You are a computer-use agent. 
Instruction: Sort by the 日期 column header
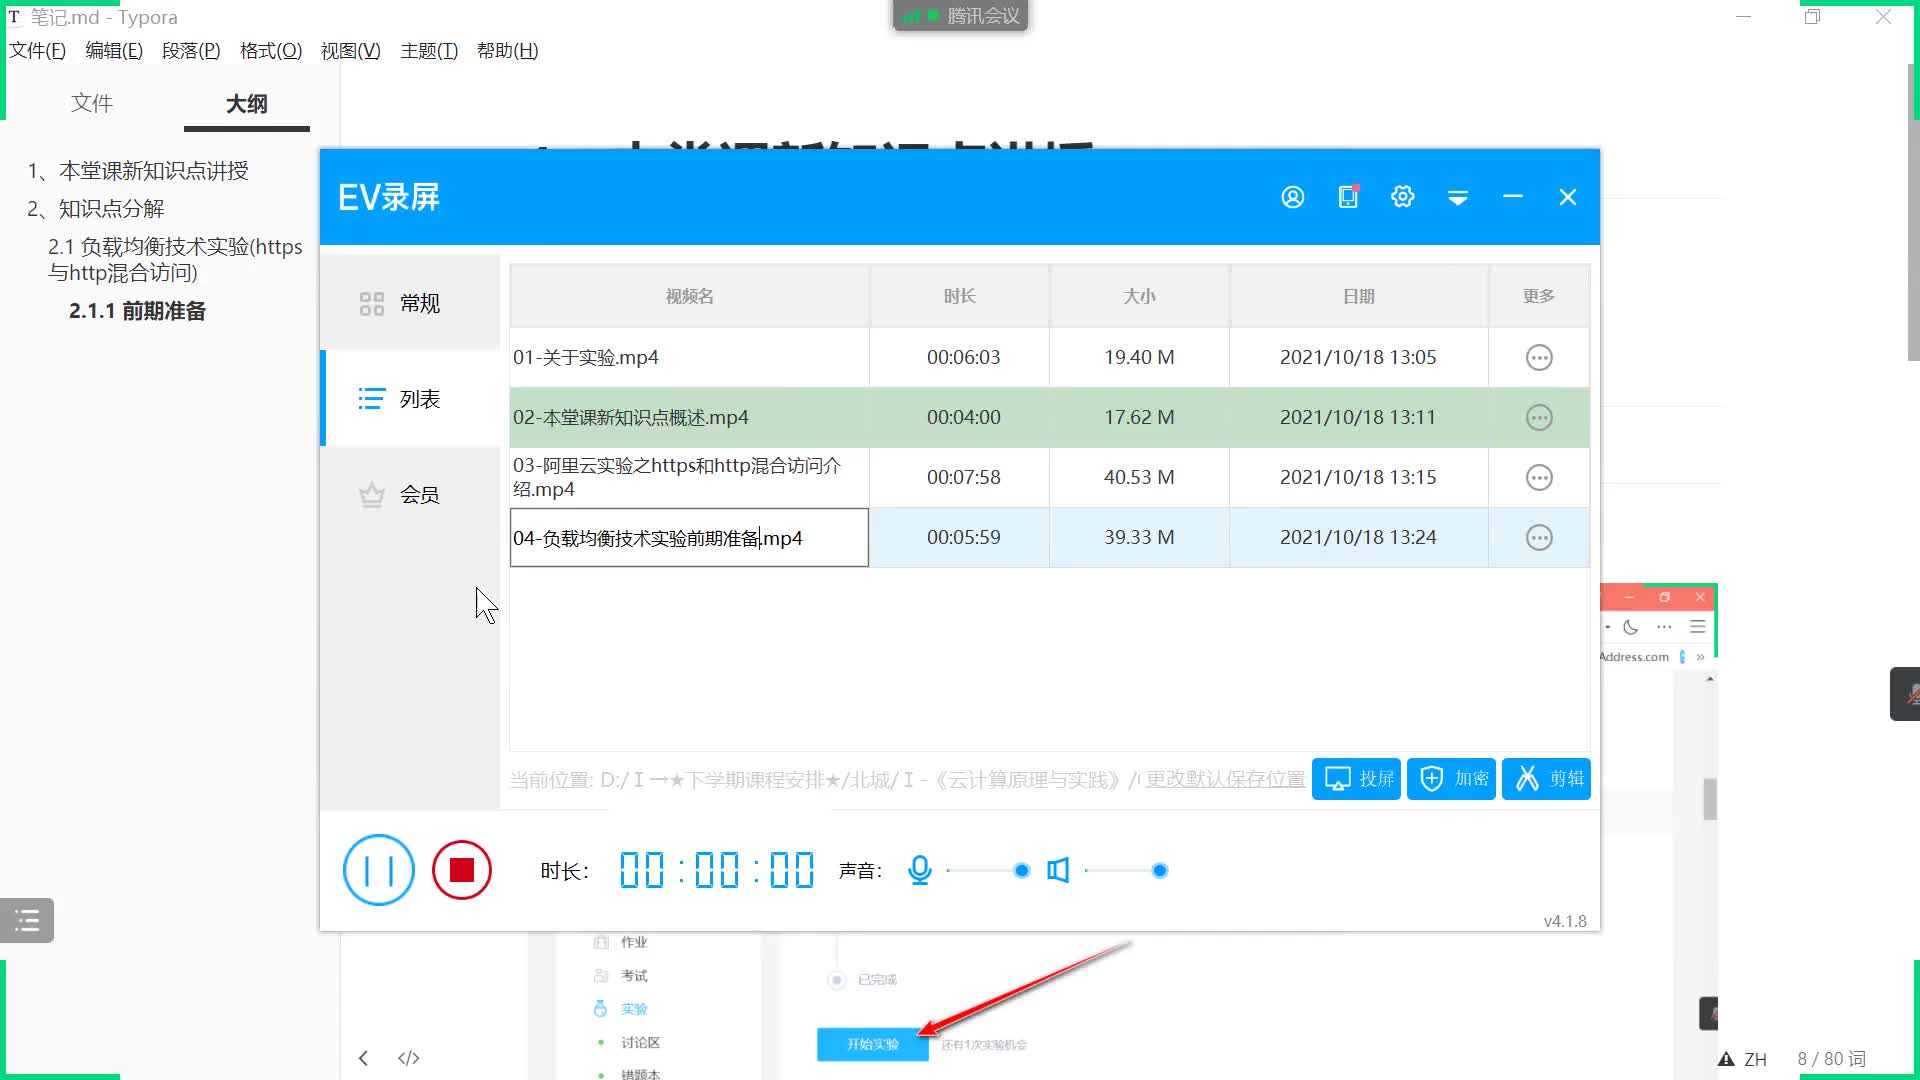(1358, 296)
